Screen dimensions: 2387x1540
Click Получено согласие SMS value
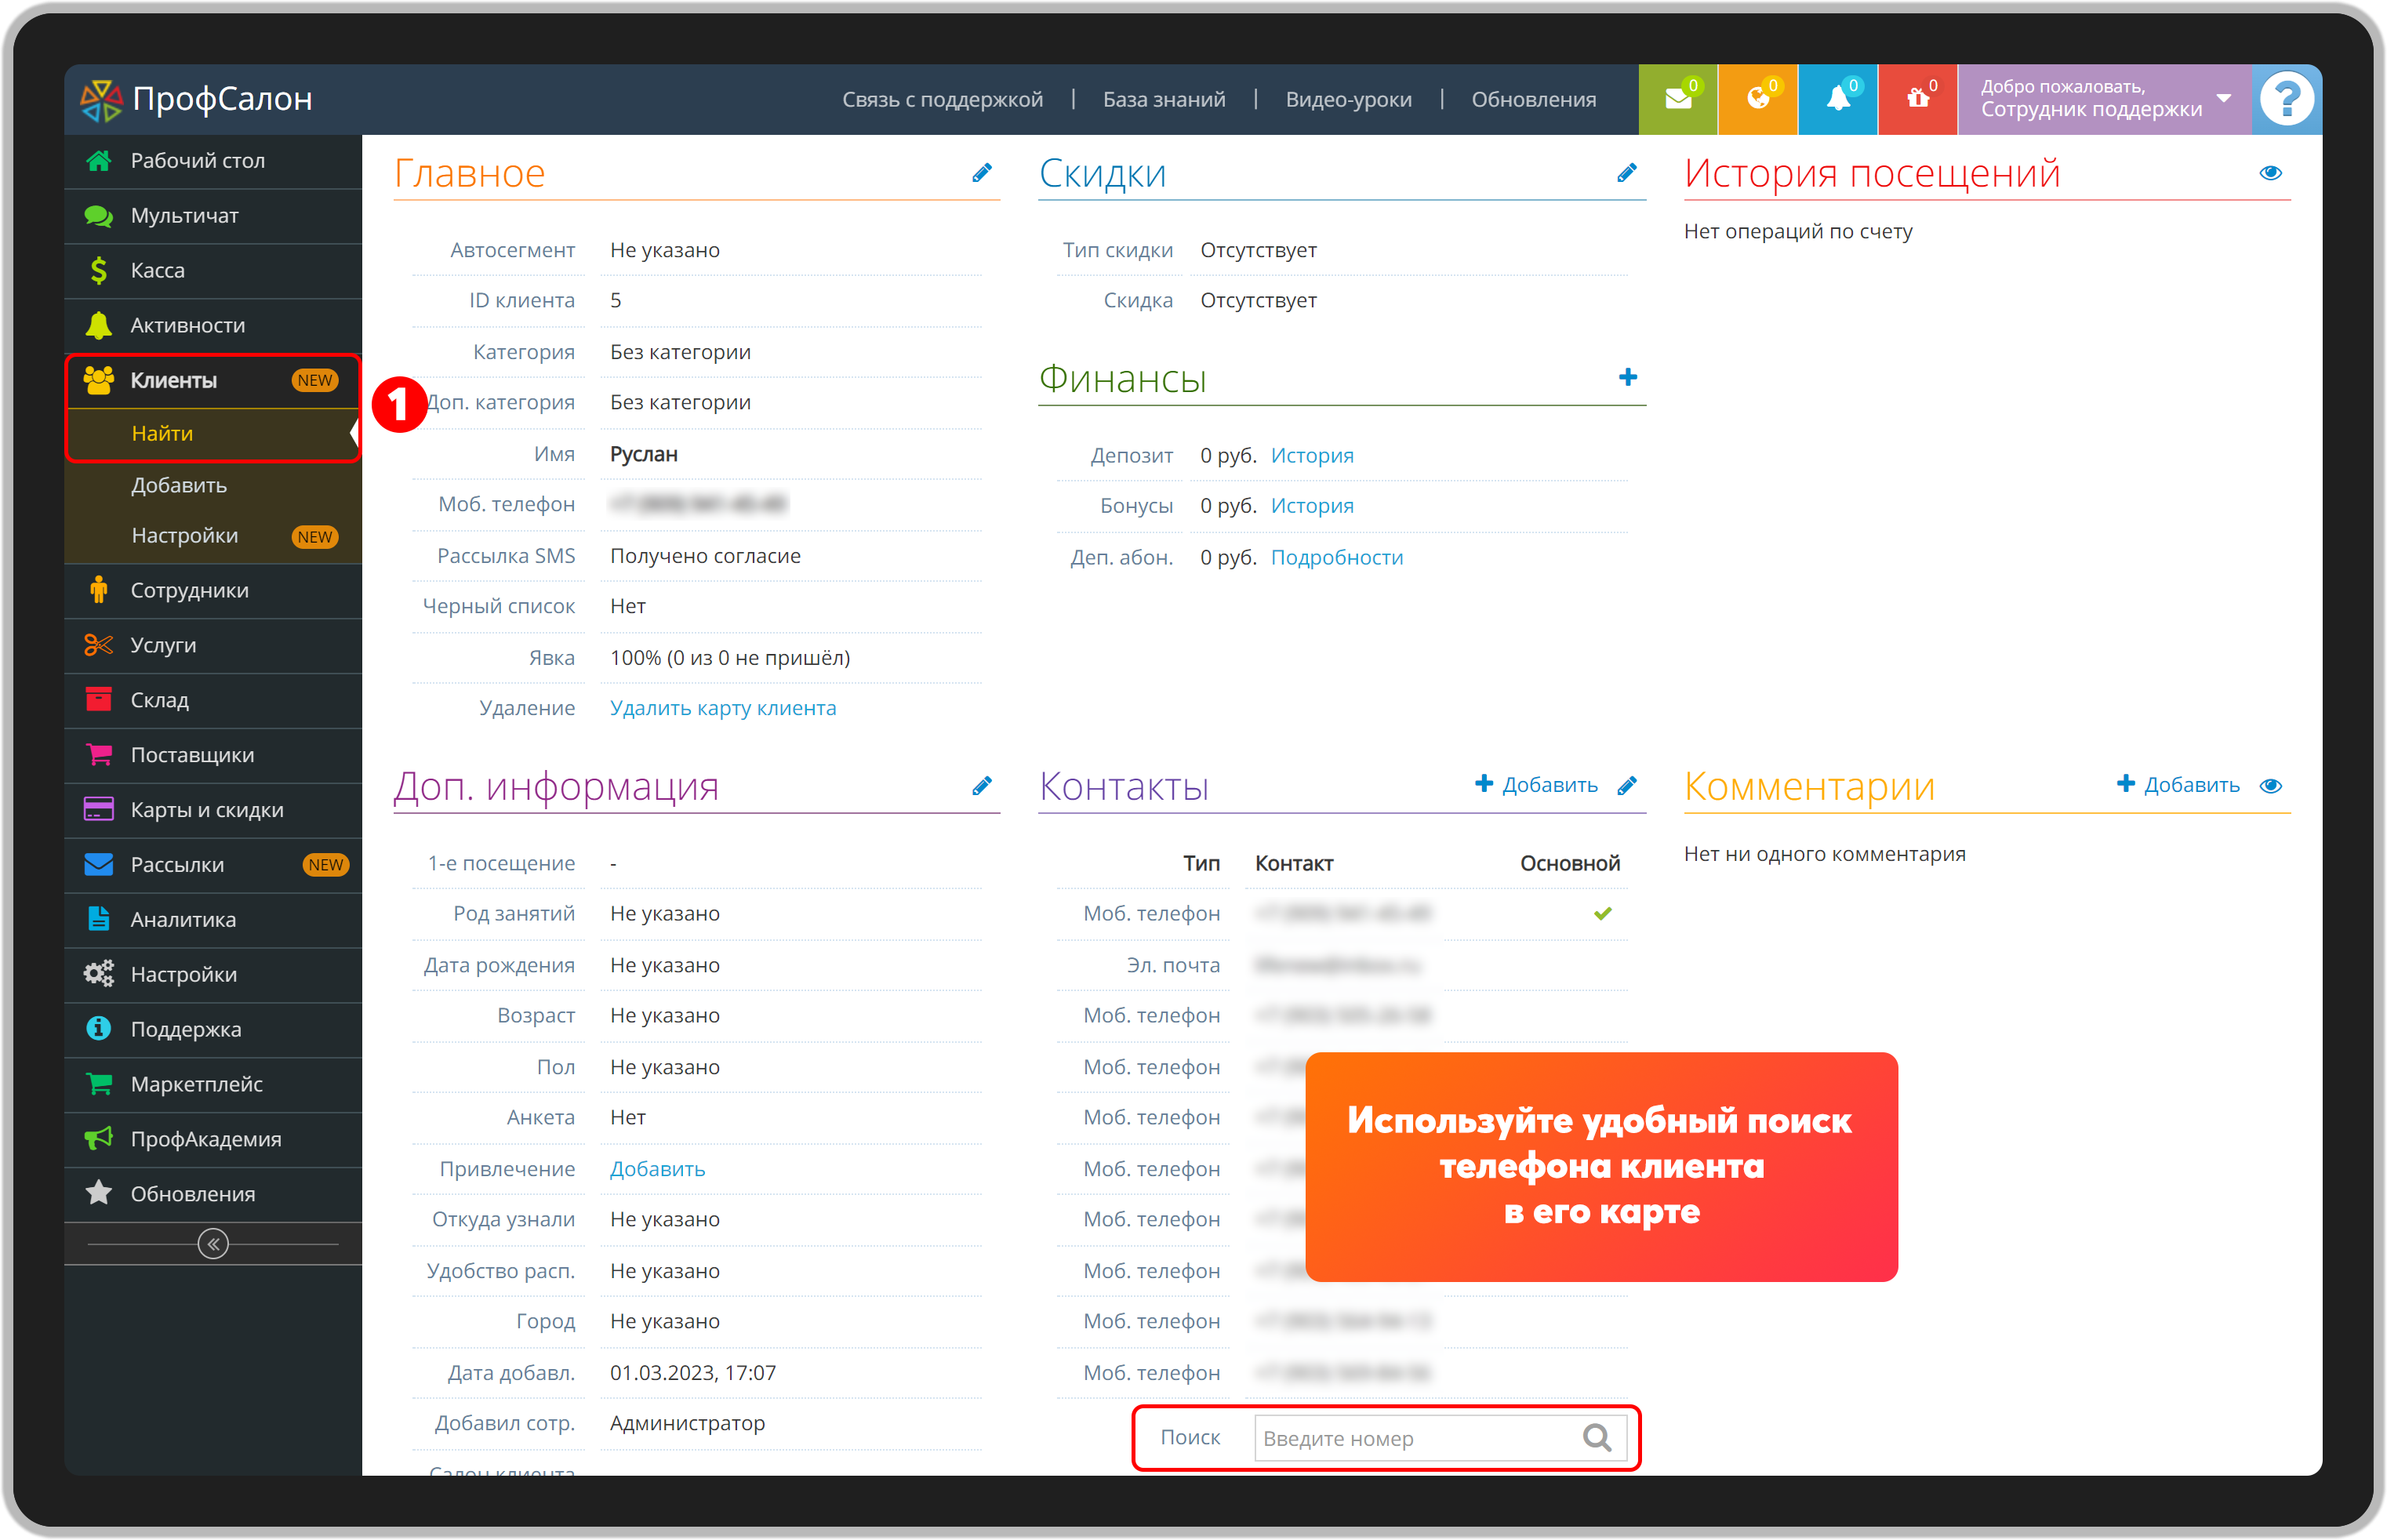(x=705, y=556)
